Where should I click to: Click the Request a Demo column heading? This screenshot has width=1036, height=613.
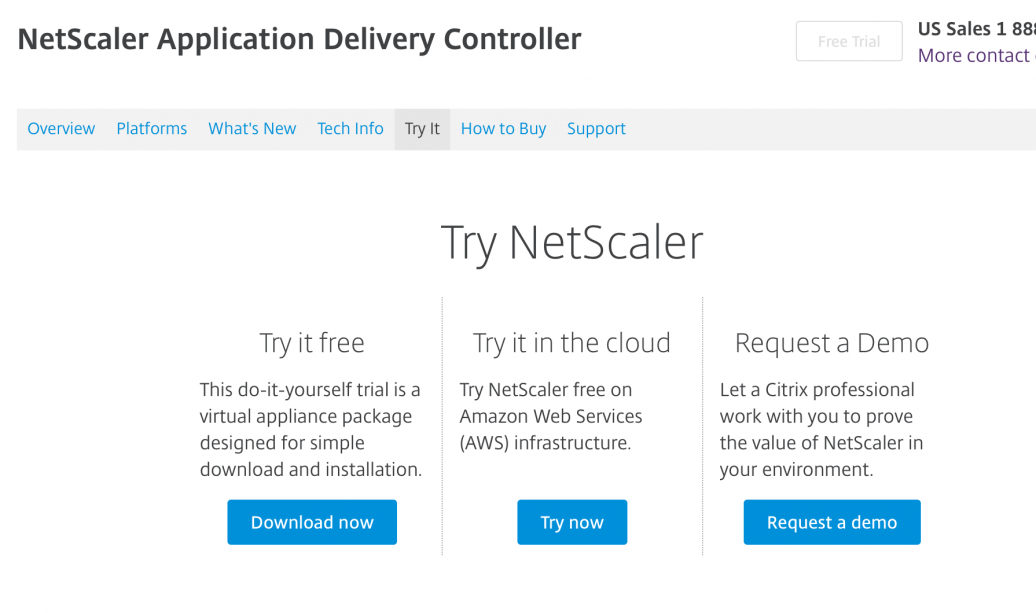point(832,343)
